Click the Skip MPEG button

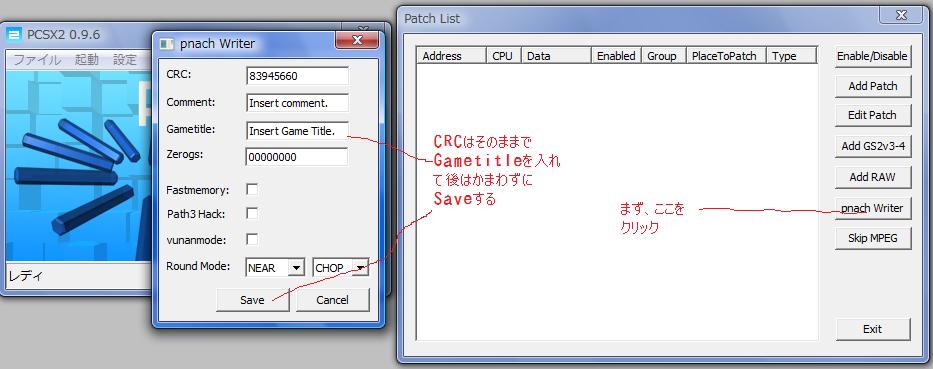[x=872, y=238]
